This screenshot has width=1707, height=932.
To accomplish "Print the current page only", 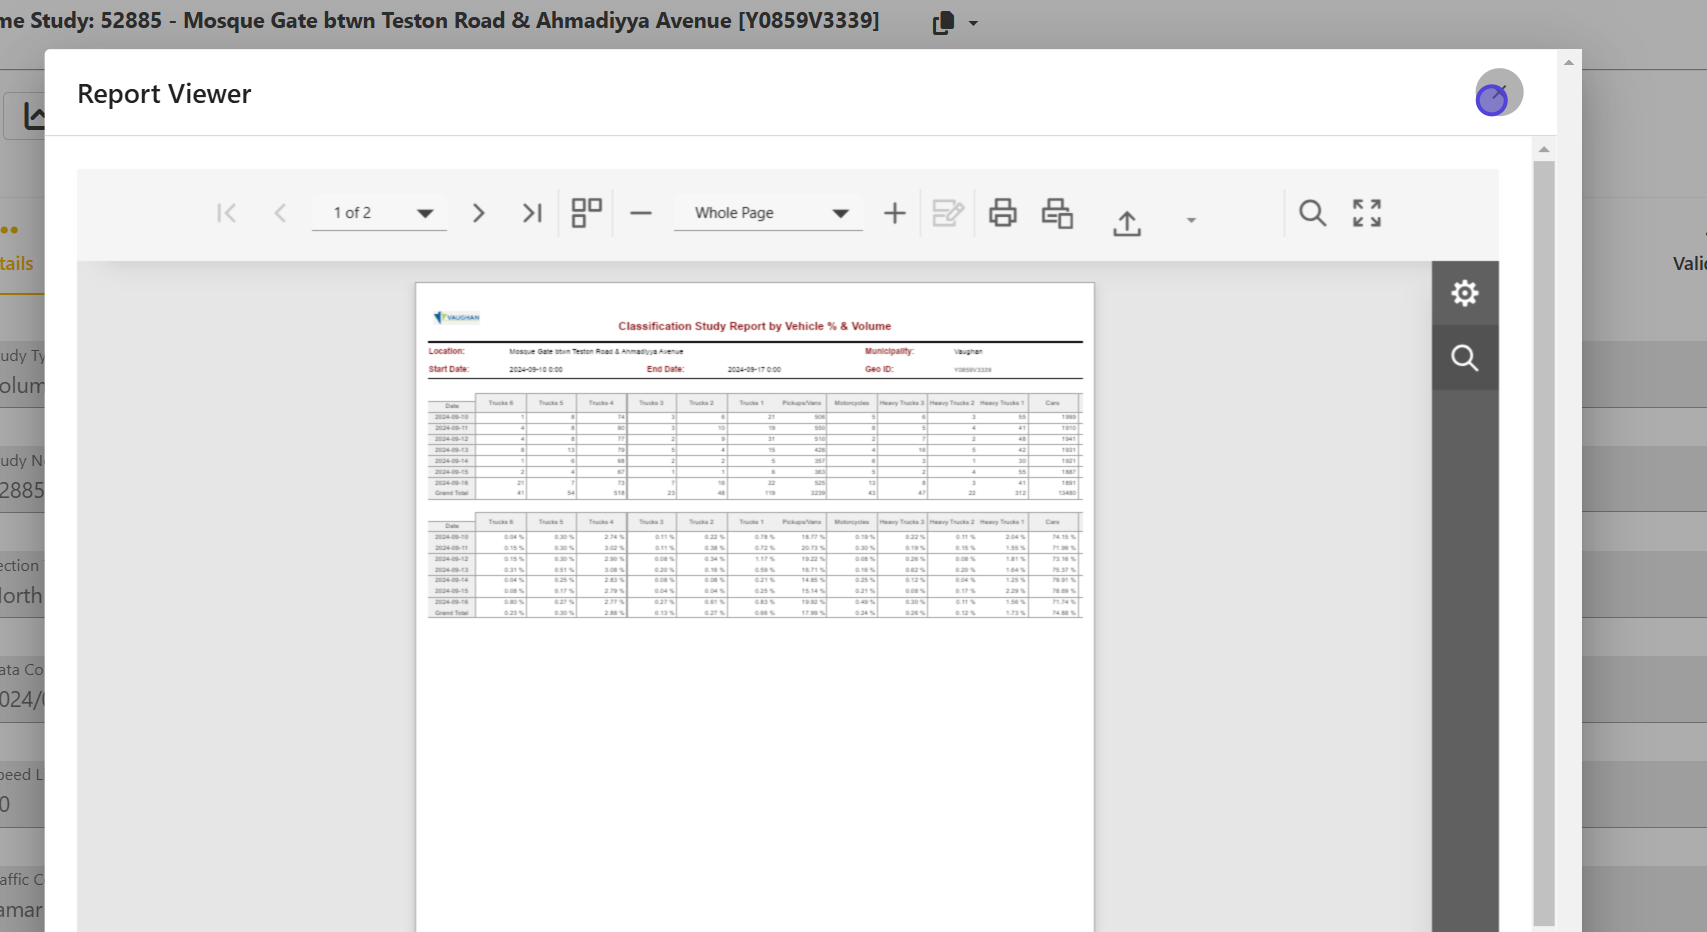I will [x=1057, y=213].
